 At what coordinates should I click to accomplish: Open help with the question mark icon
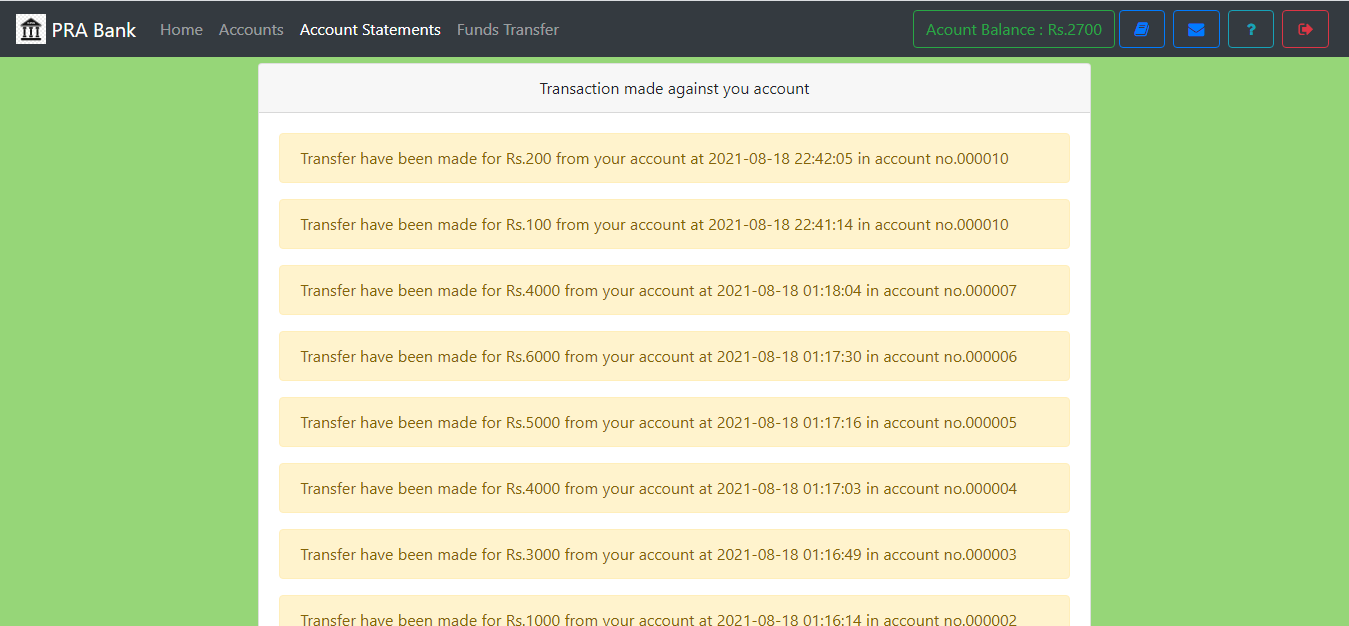(1251, 29)
